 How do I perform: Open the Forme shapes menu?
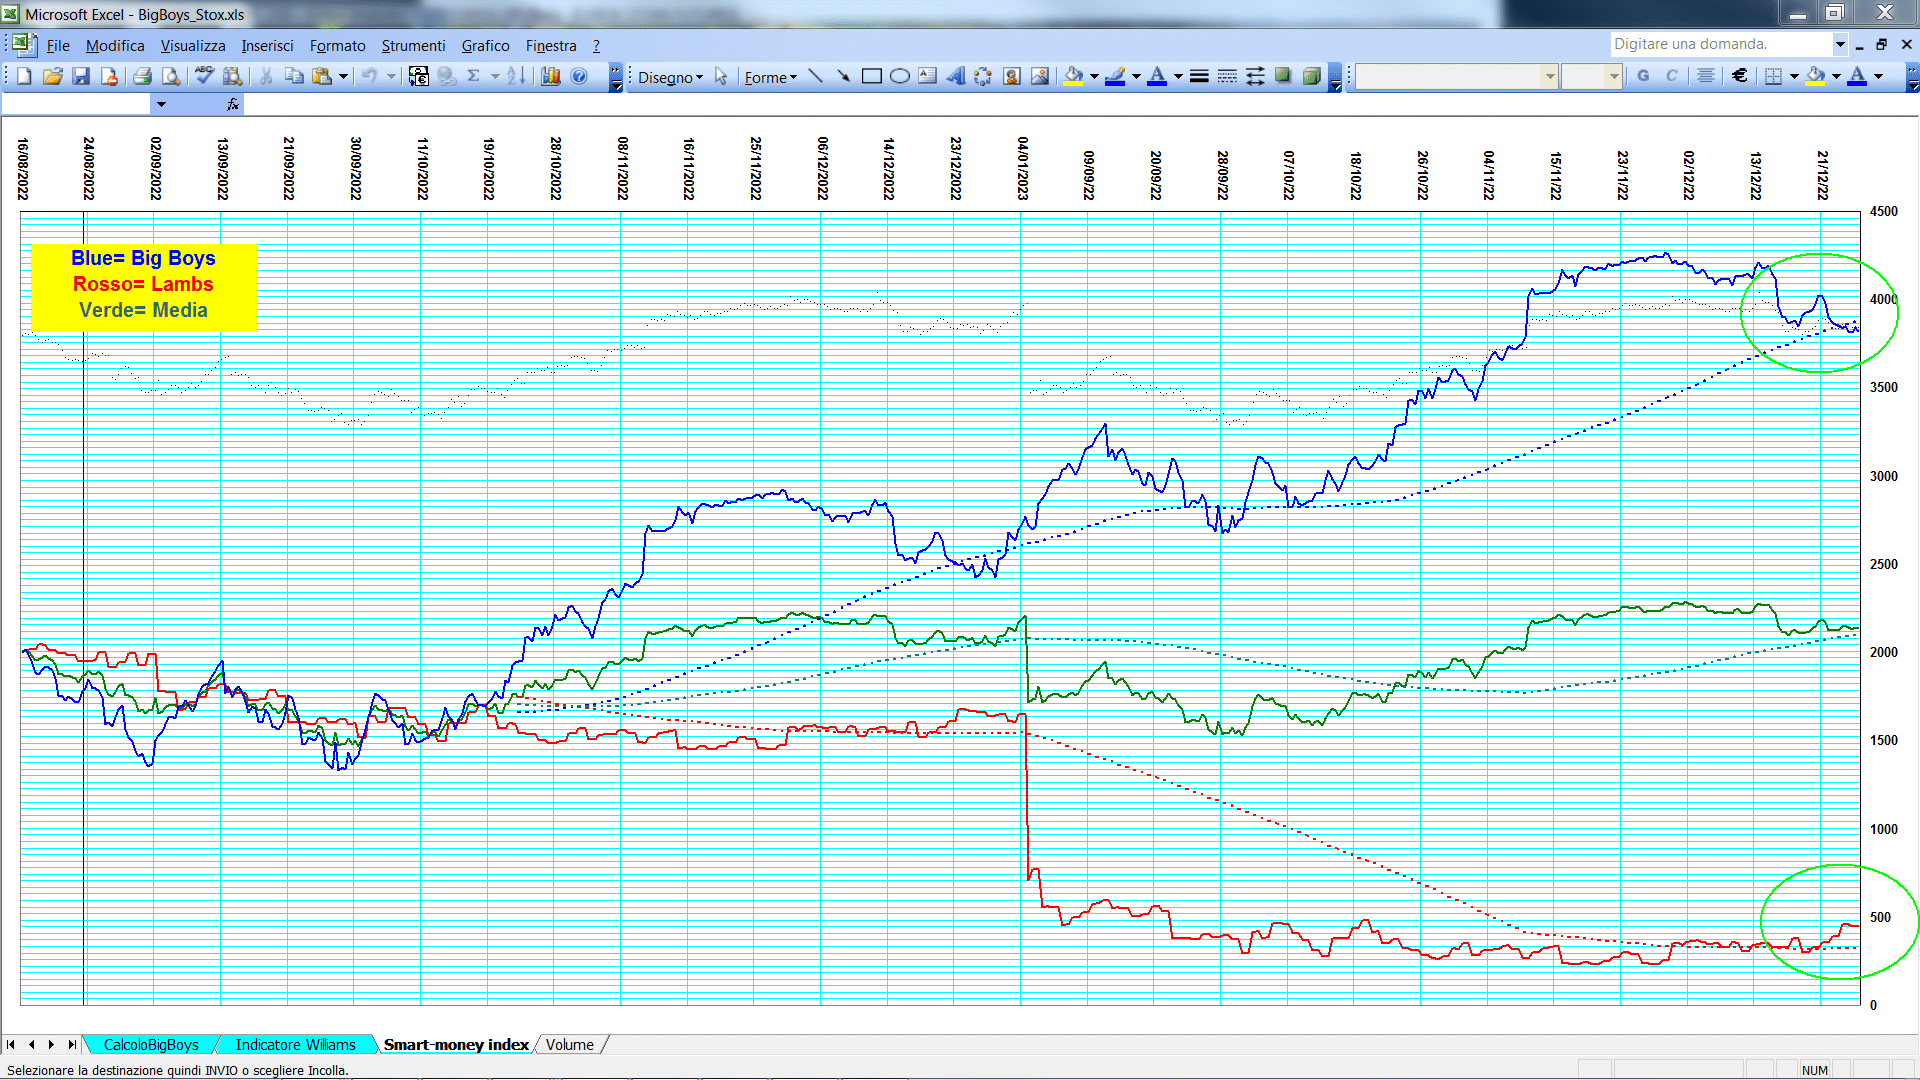pyautogui.click(x=771, y=77)
